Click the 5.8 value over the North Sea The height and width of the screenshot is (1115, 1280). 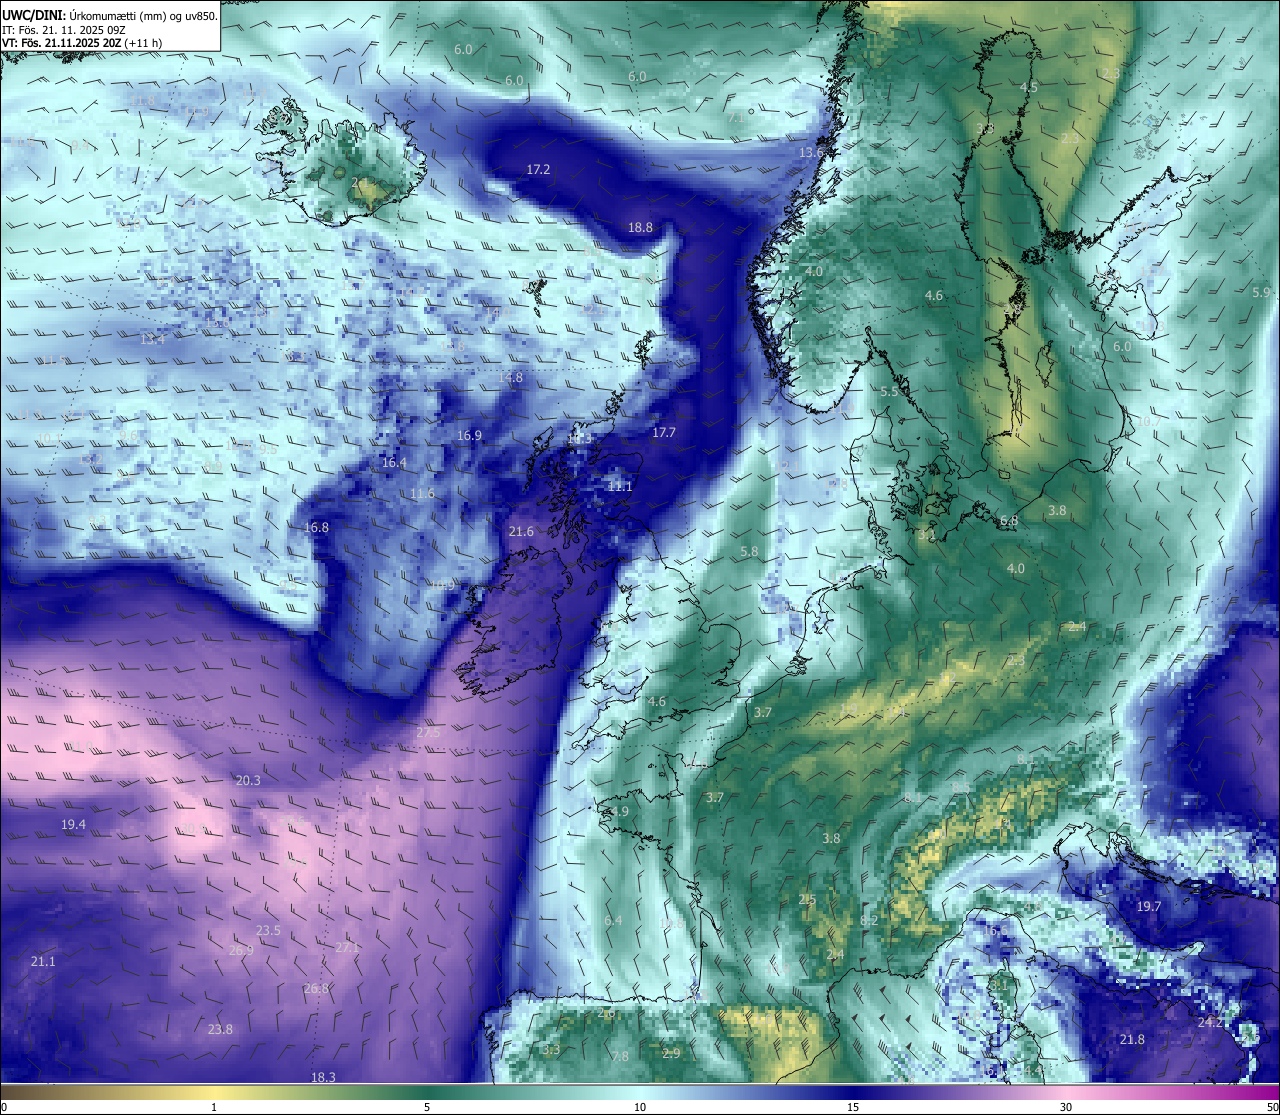[x=749, y=552]
